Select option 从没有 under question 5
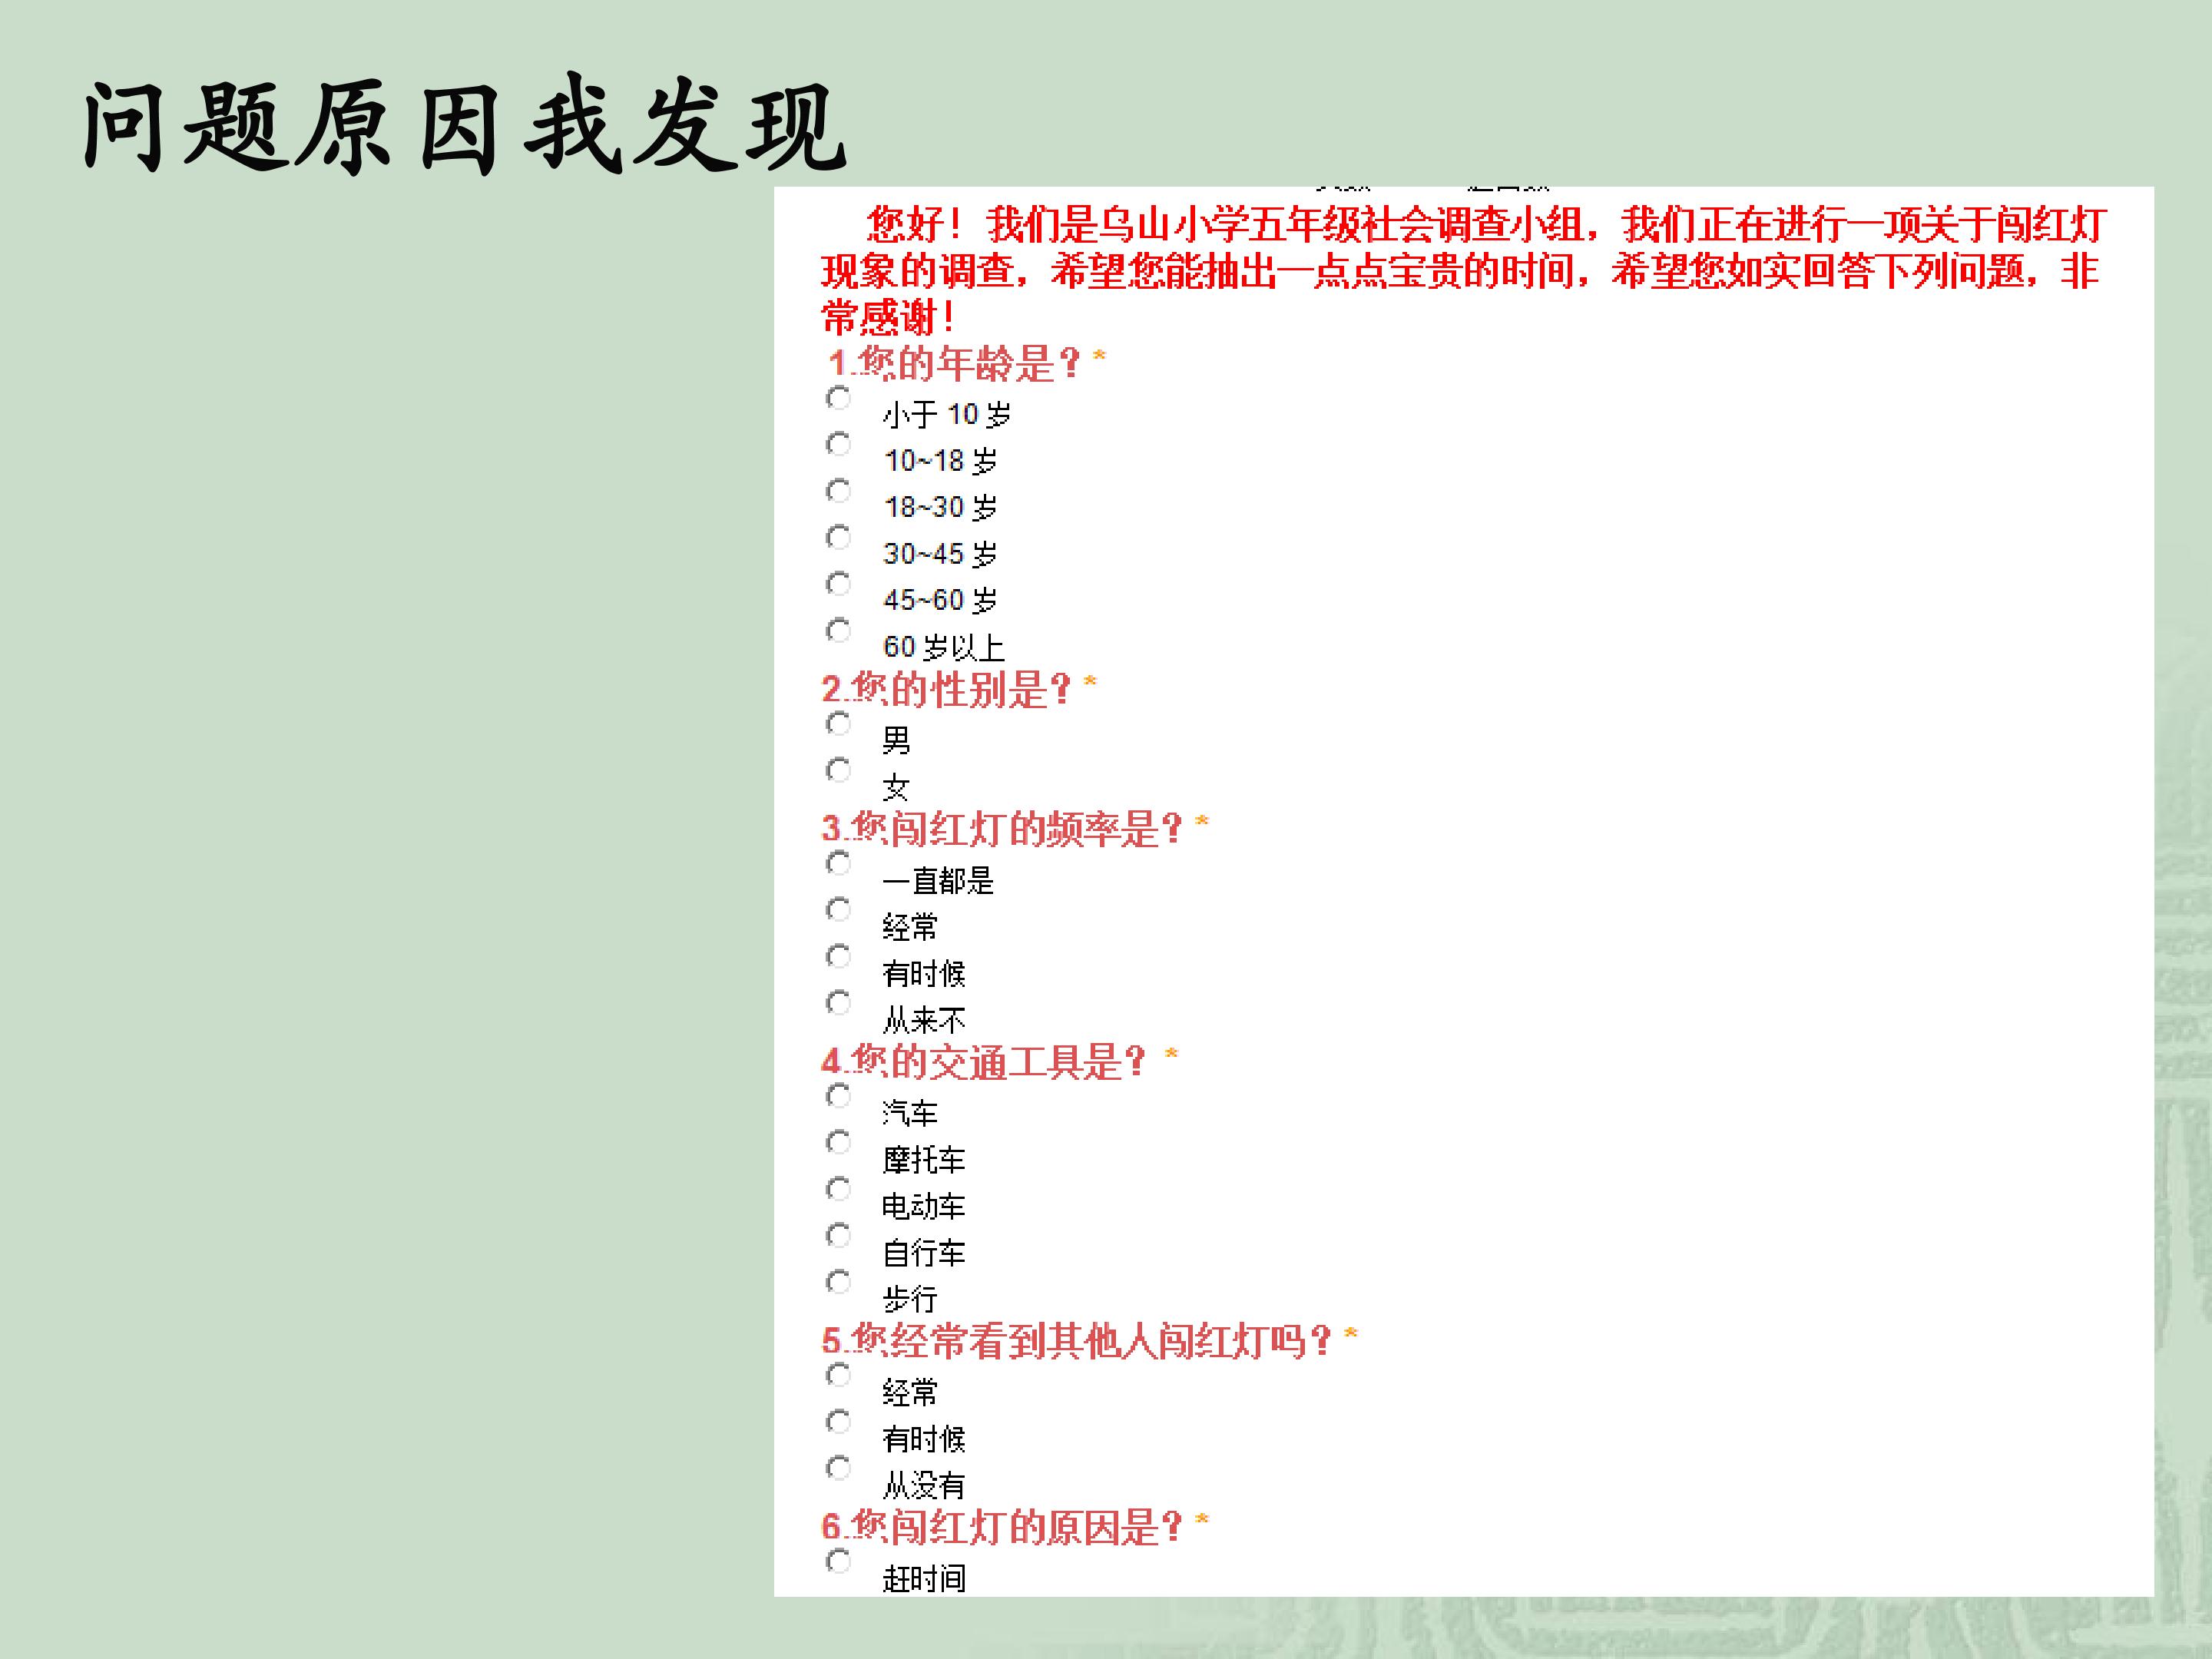This screenshot has width=2212, height=1659. (838, 1468)
